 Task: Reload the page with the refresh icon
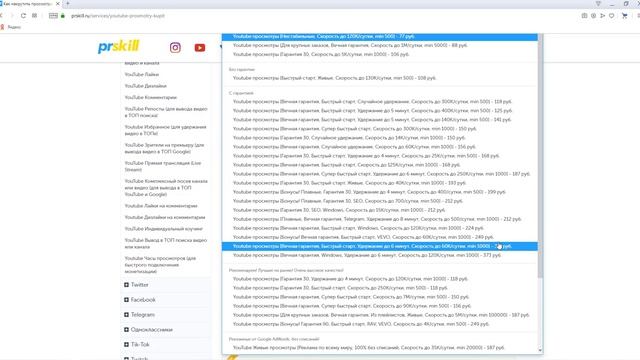pyautogui.click(x=23, y=16)
